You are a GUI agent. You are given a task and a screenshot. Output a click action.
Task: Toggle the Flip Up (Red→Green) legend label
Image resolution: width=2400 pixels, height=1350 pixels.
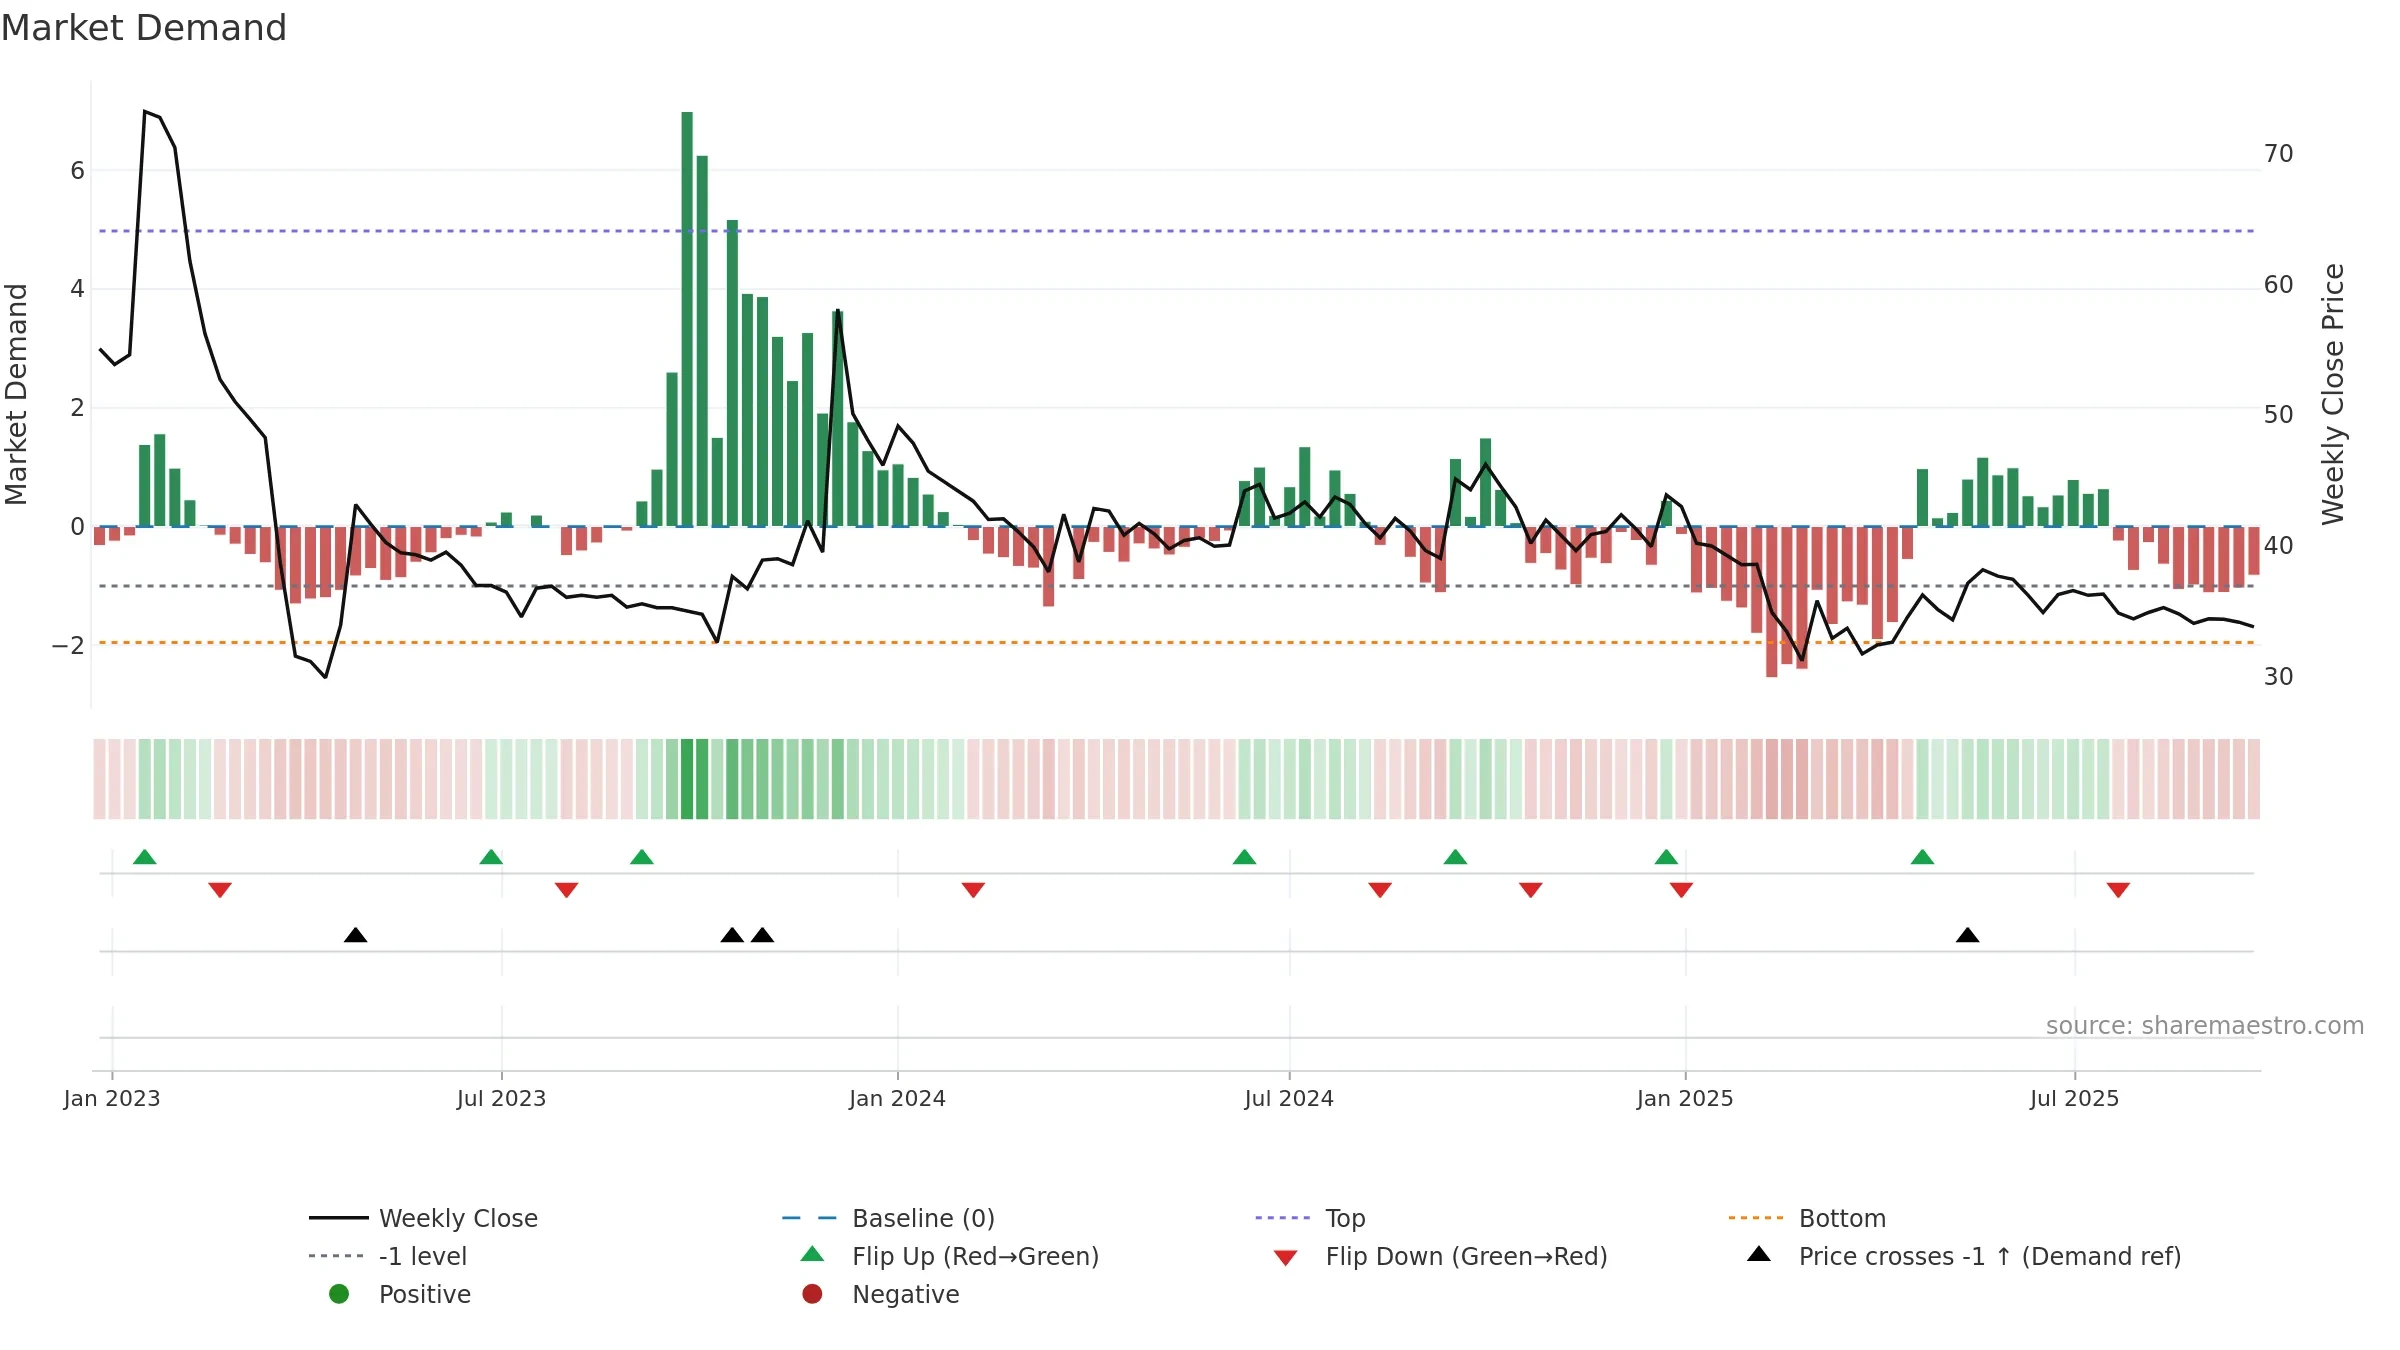click(x=975, y=1256)
